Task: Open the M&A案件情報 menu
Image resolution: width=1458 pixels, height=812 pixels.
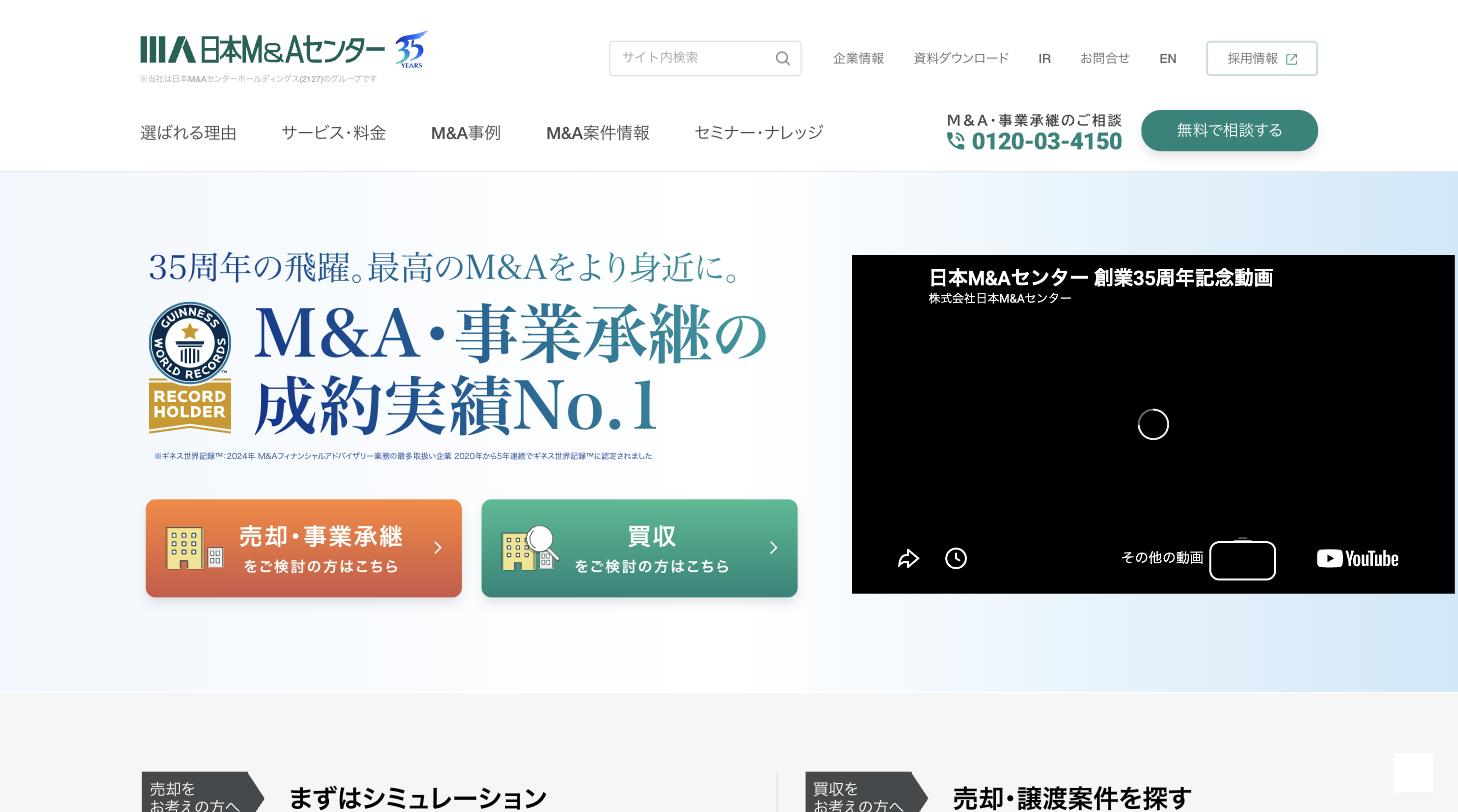Action: (597, 132)
